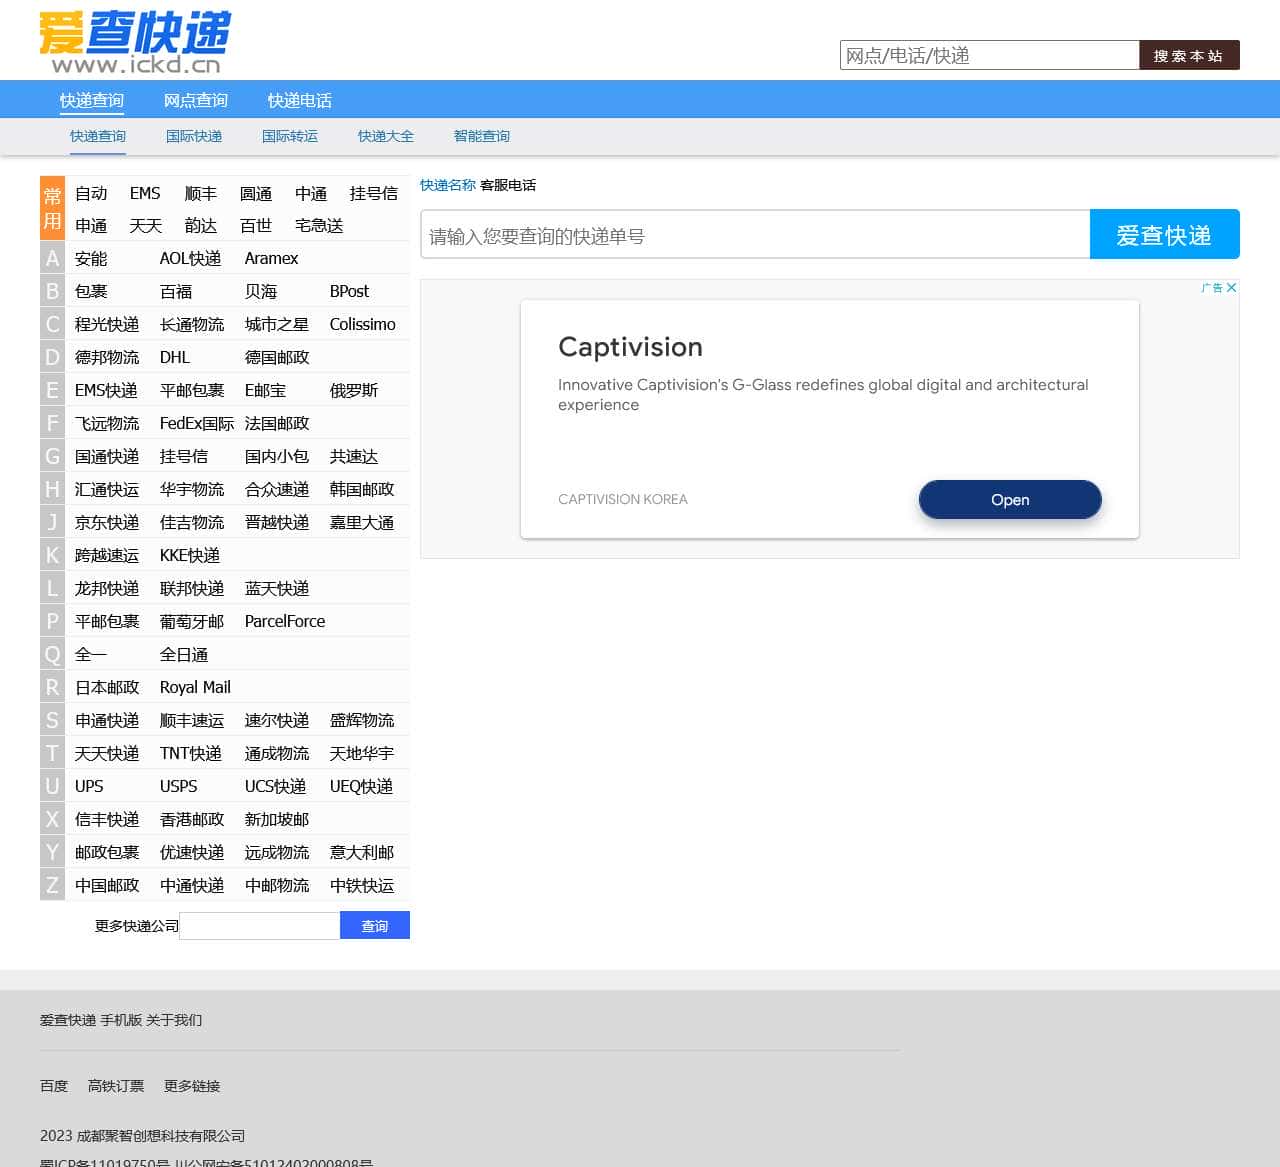Click the letter Z index block
The image size is (1280, 1167).
pos(52,886)
